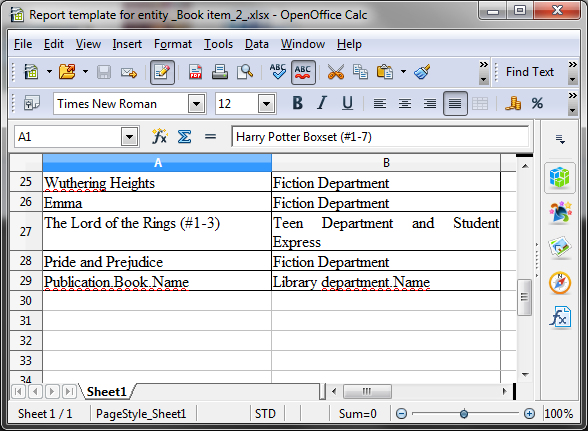
Task: Open the Data menu
Action: pos(256,44)
